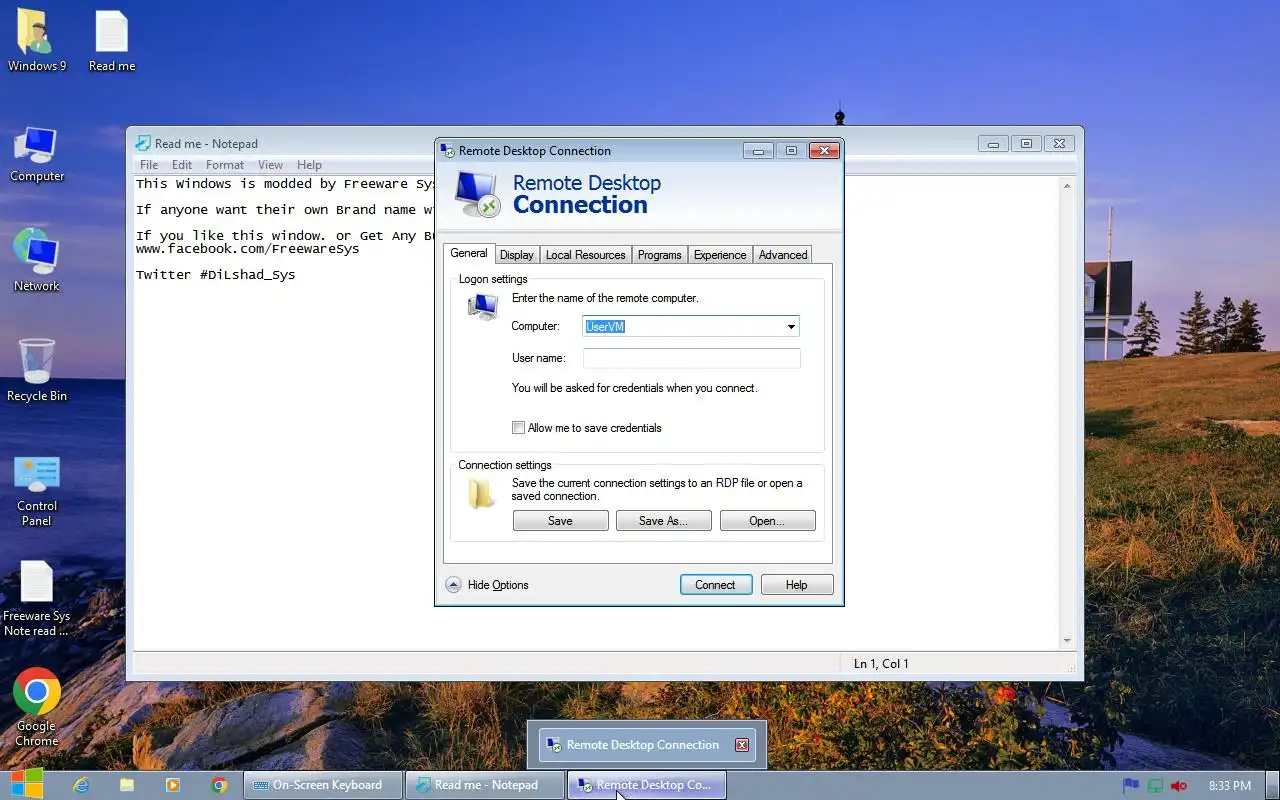Viewport: 1280px width, 800px height.
Task: Click the Hide Options link text
Action: (x=498, y=585)
